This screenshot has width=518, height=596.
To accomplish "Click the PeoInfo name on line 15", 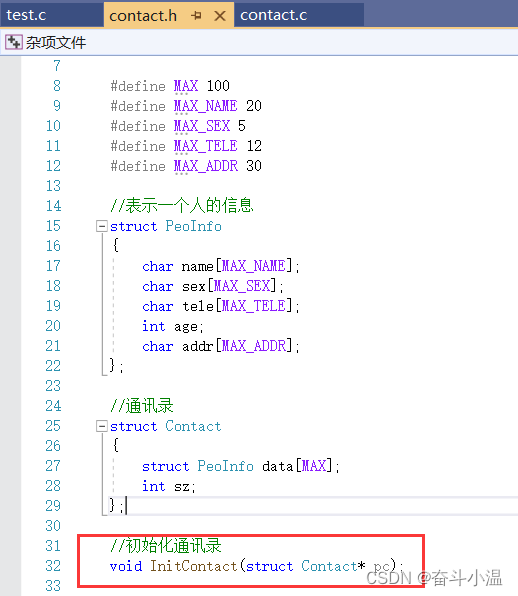I will [193, 226].
